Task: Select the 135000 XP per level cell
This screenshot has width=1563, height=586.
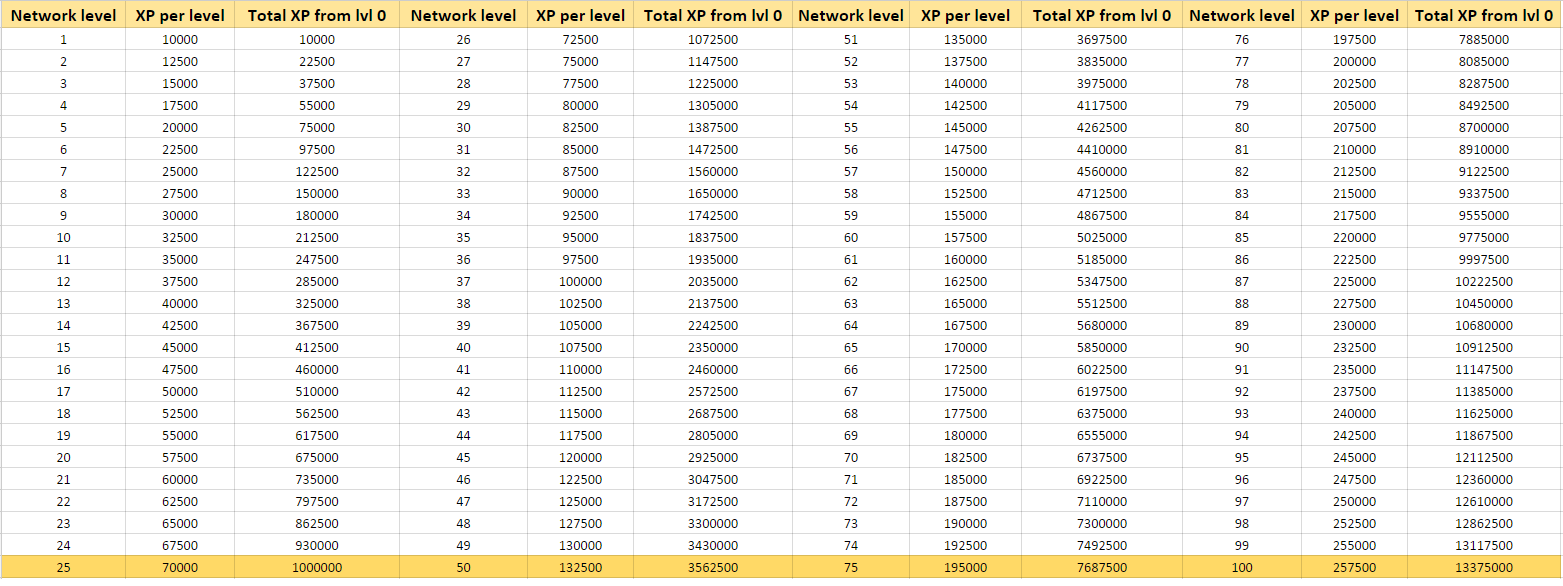Action: 964,40
